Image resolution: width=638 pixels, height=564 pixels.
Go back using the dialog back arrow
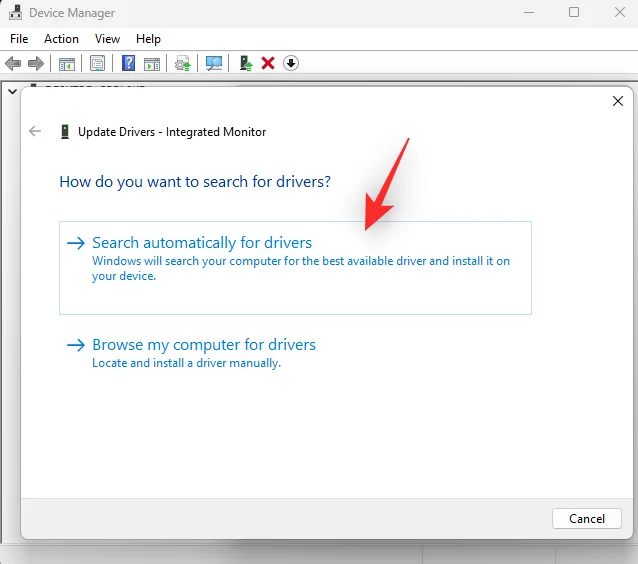tap(35, 131)
